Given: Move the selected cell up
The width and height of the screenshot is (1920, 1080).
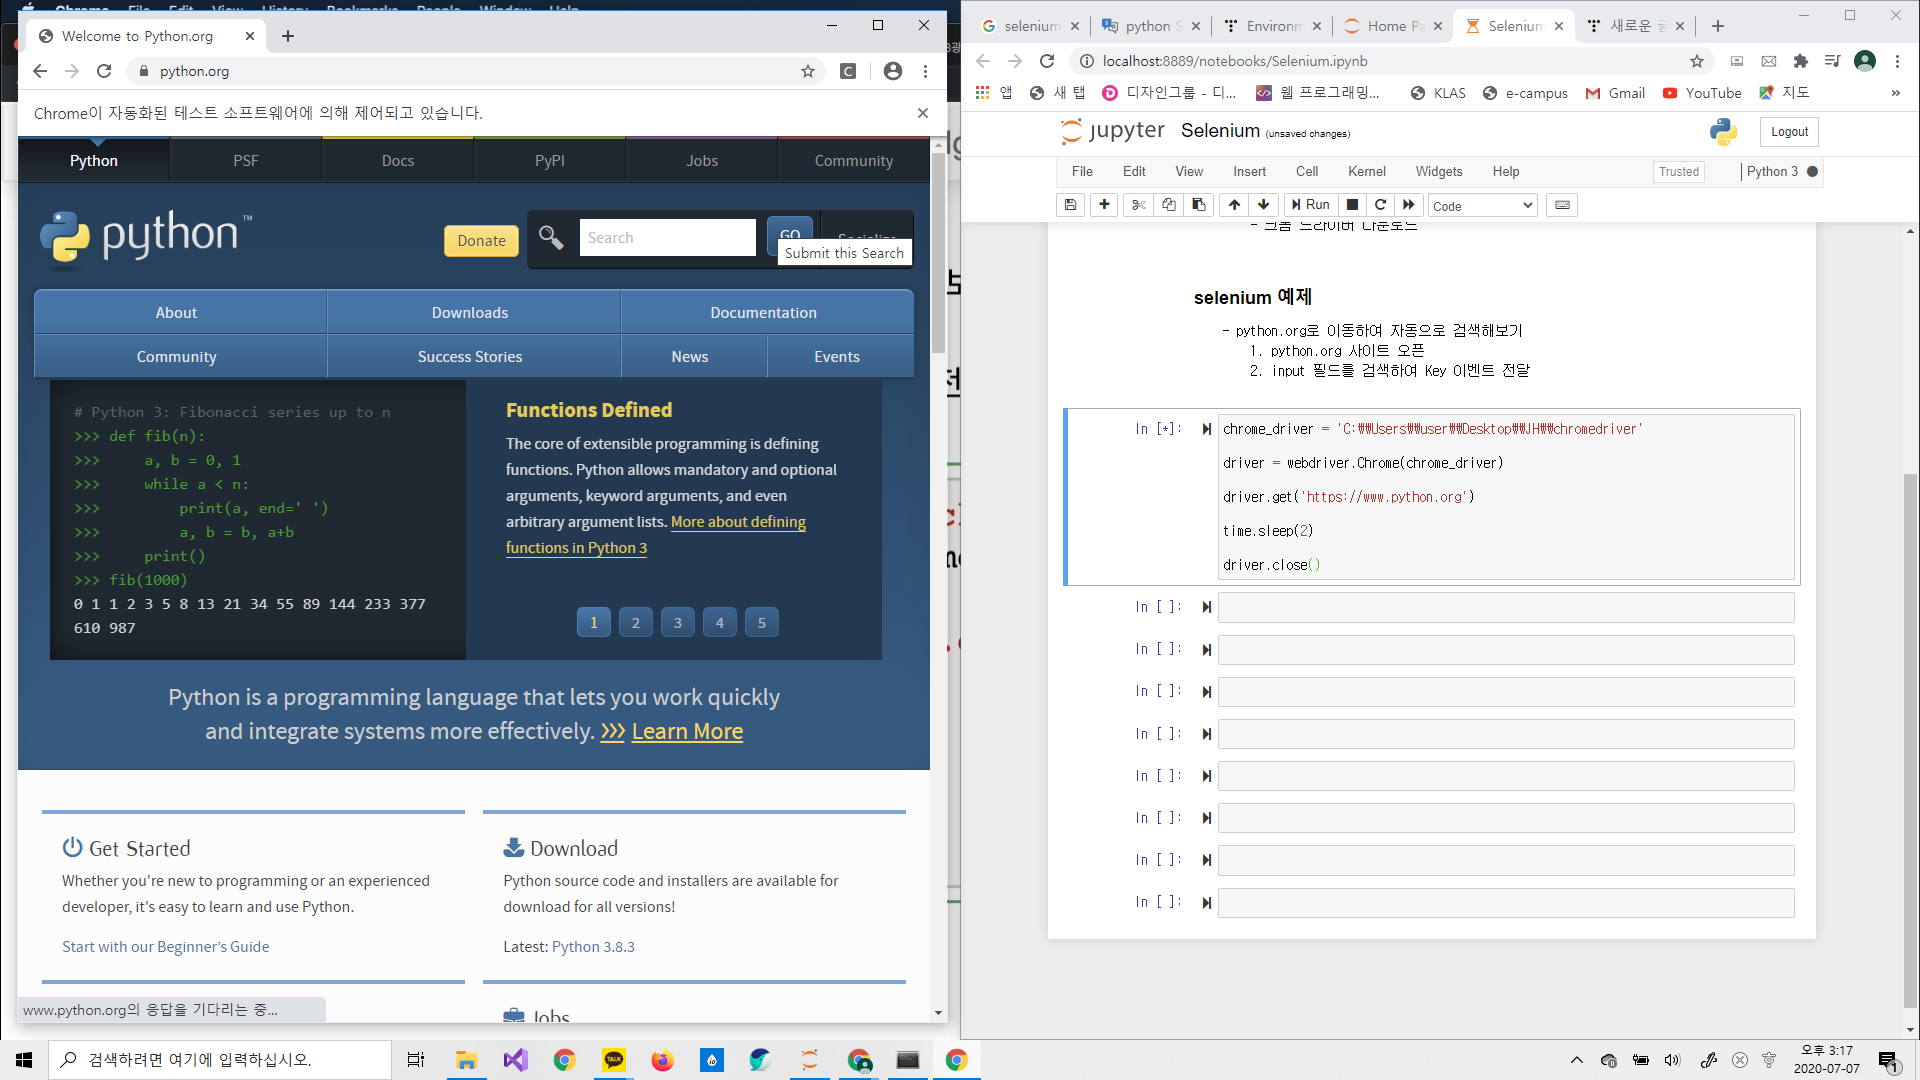Looking at the screenshot, I should [x=1235, y=205].
